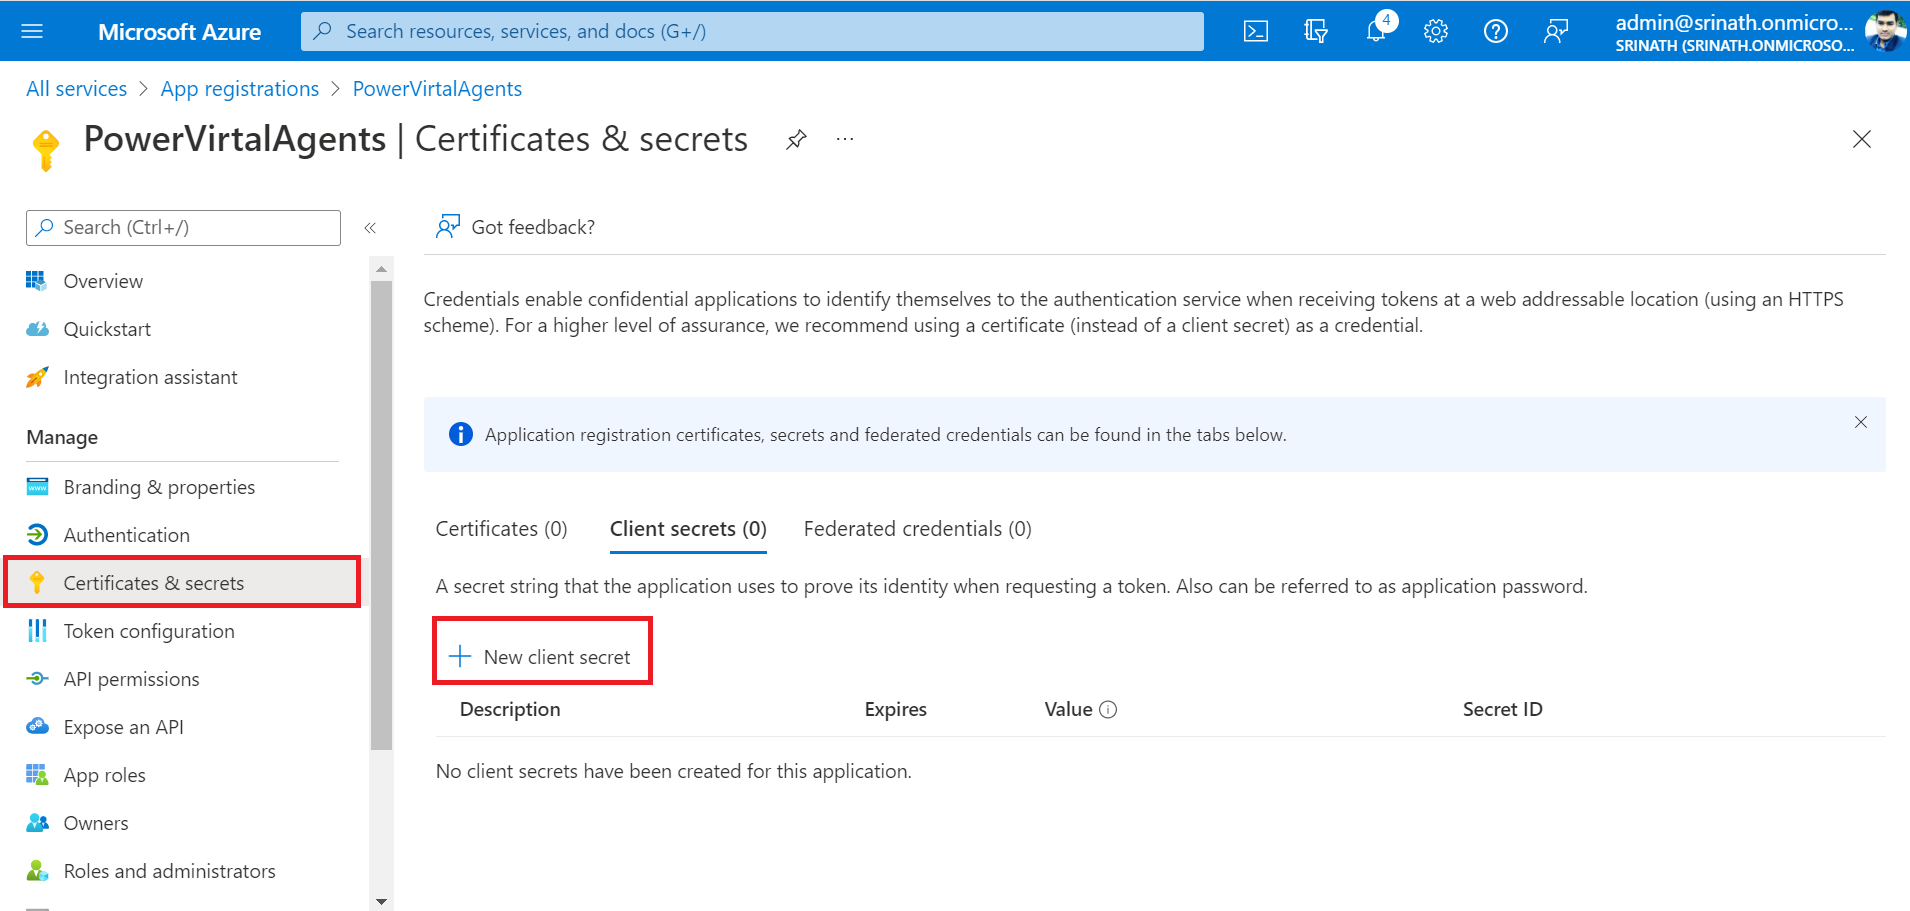Open the Help question mark icon
Image resolution: width=1910 pixels, height=911 pixels.
click(1495, 32)
